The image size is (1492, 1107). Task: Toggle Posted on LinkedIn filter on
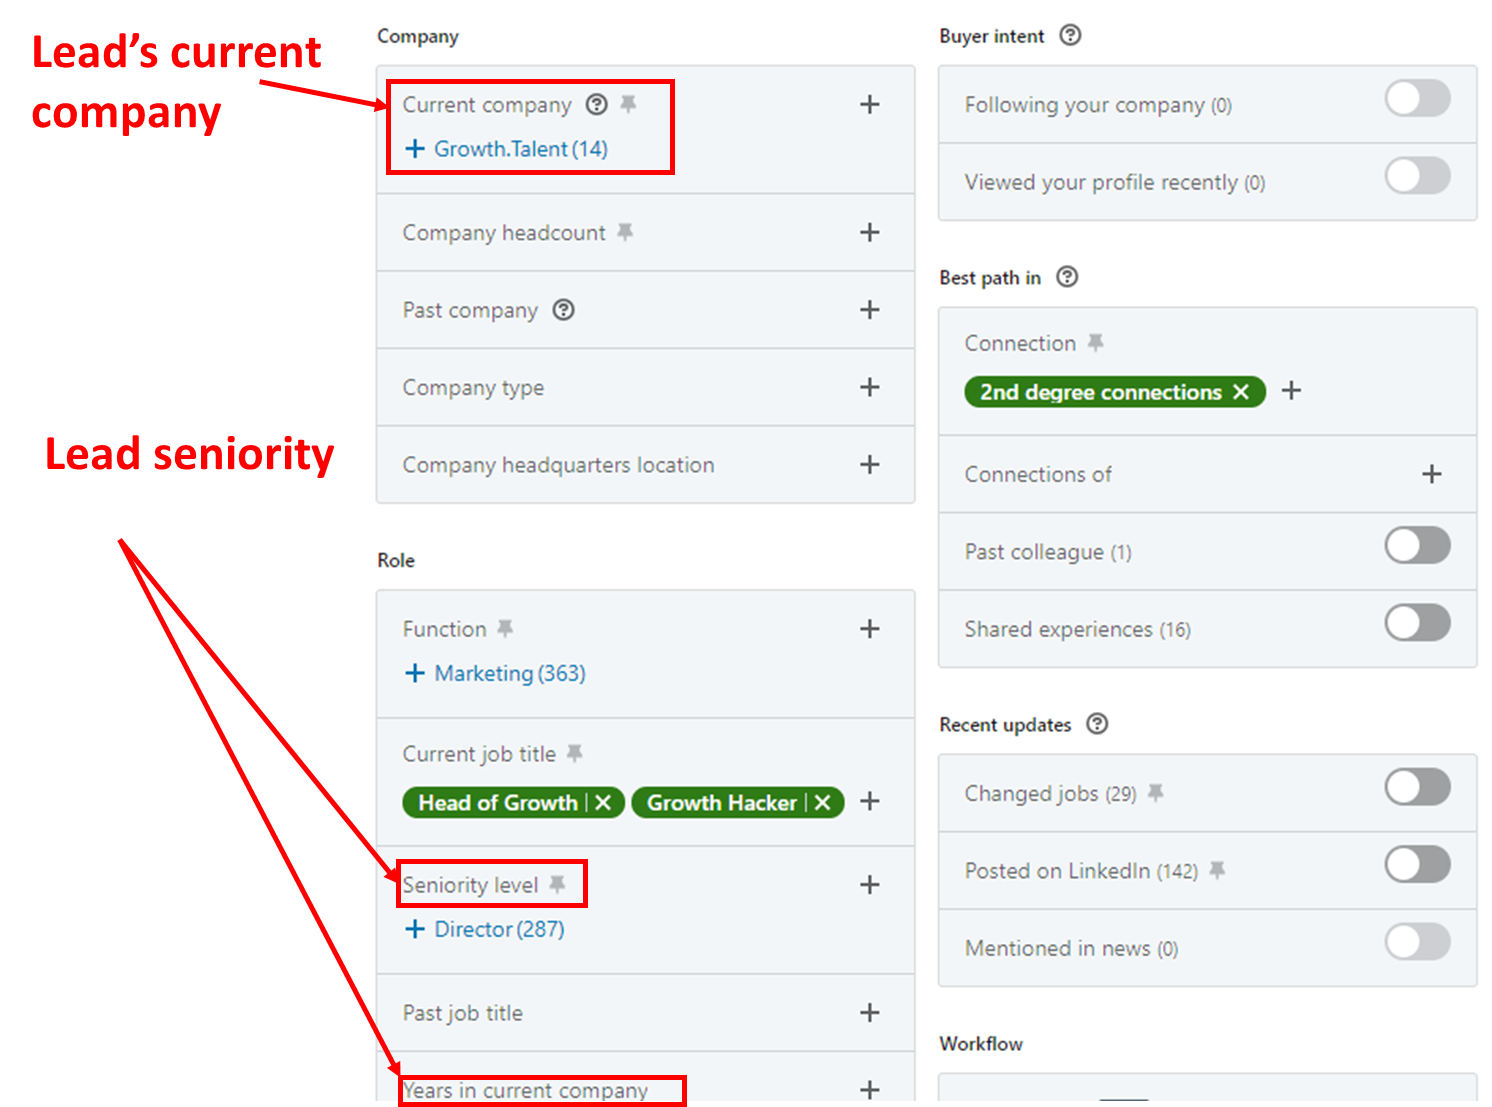1417,864
